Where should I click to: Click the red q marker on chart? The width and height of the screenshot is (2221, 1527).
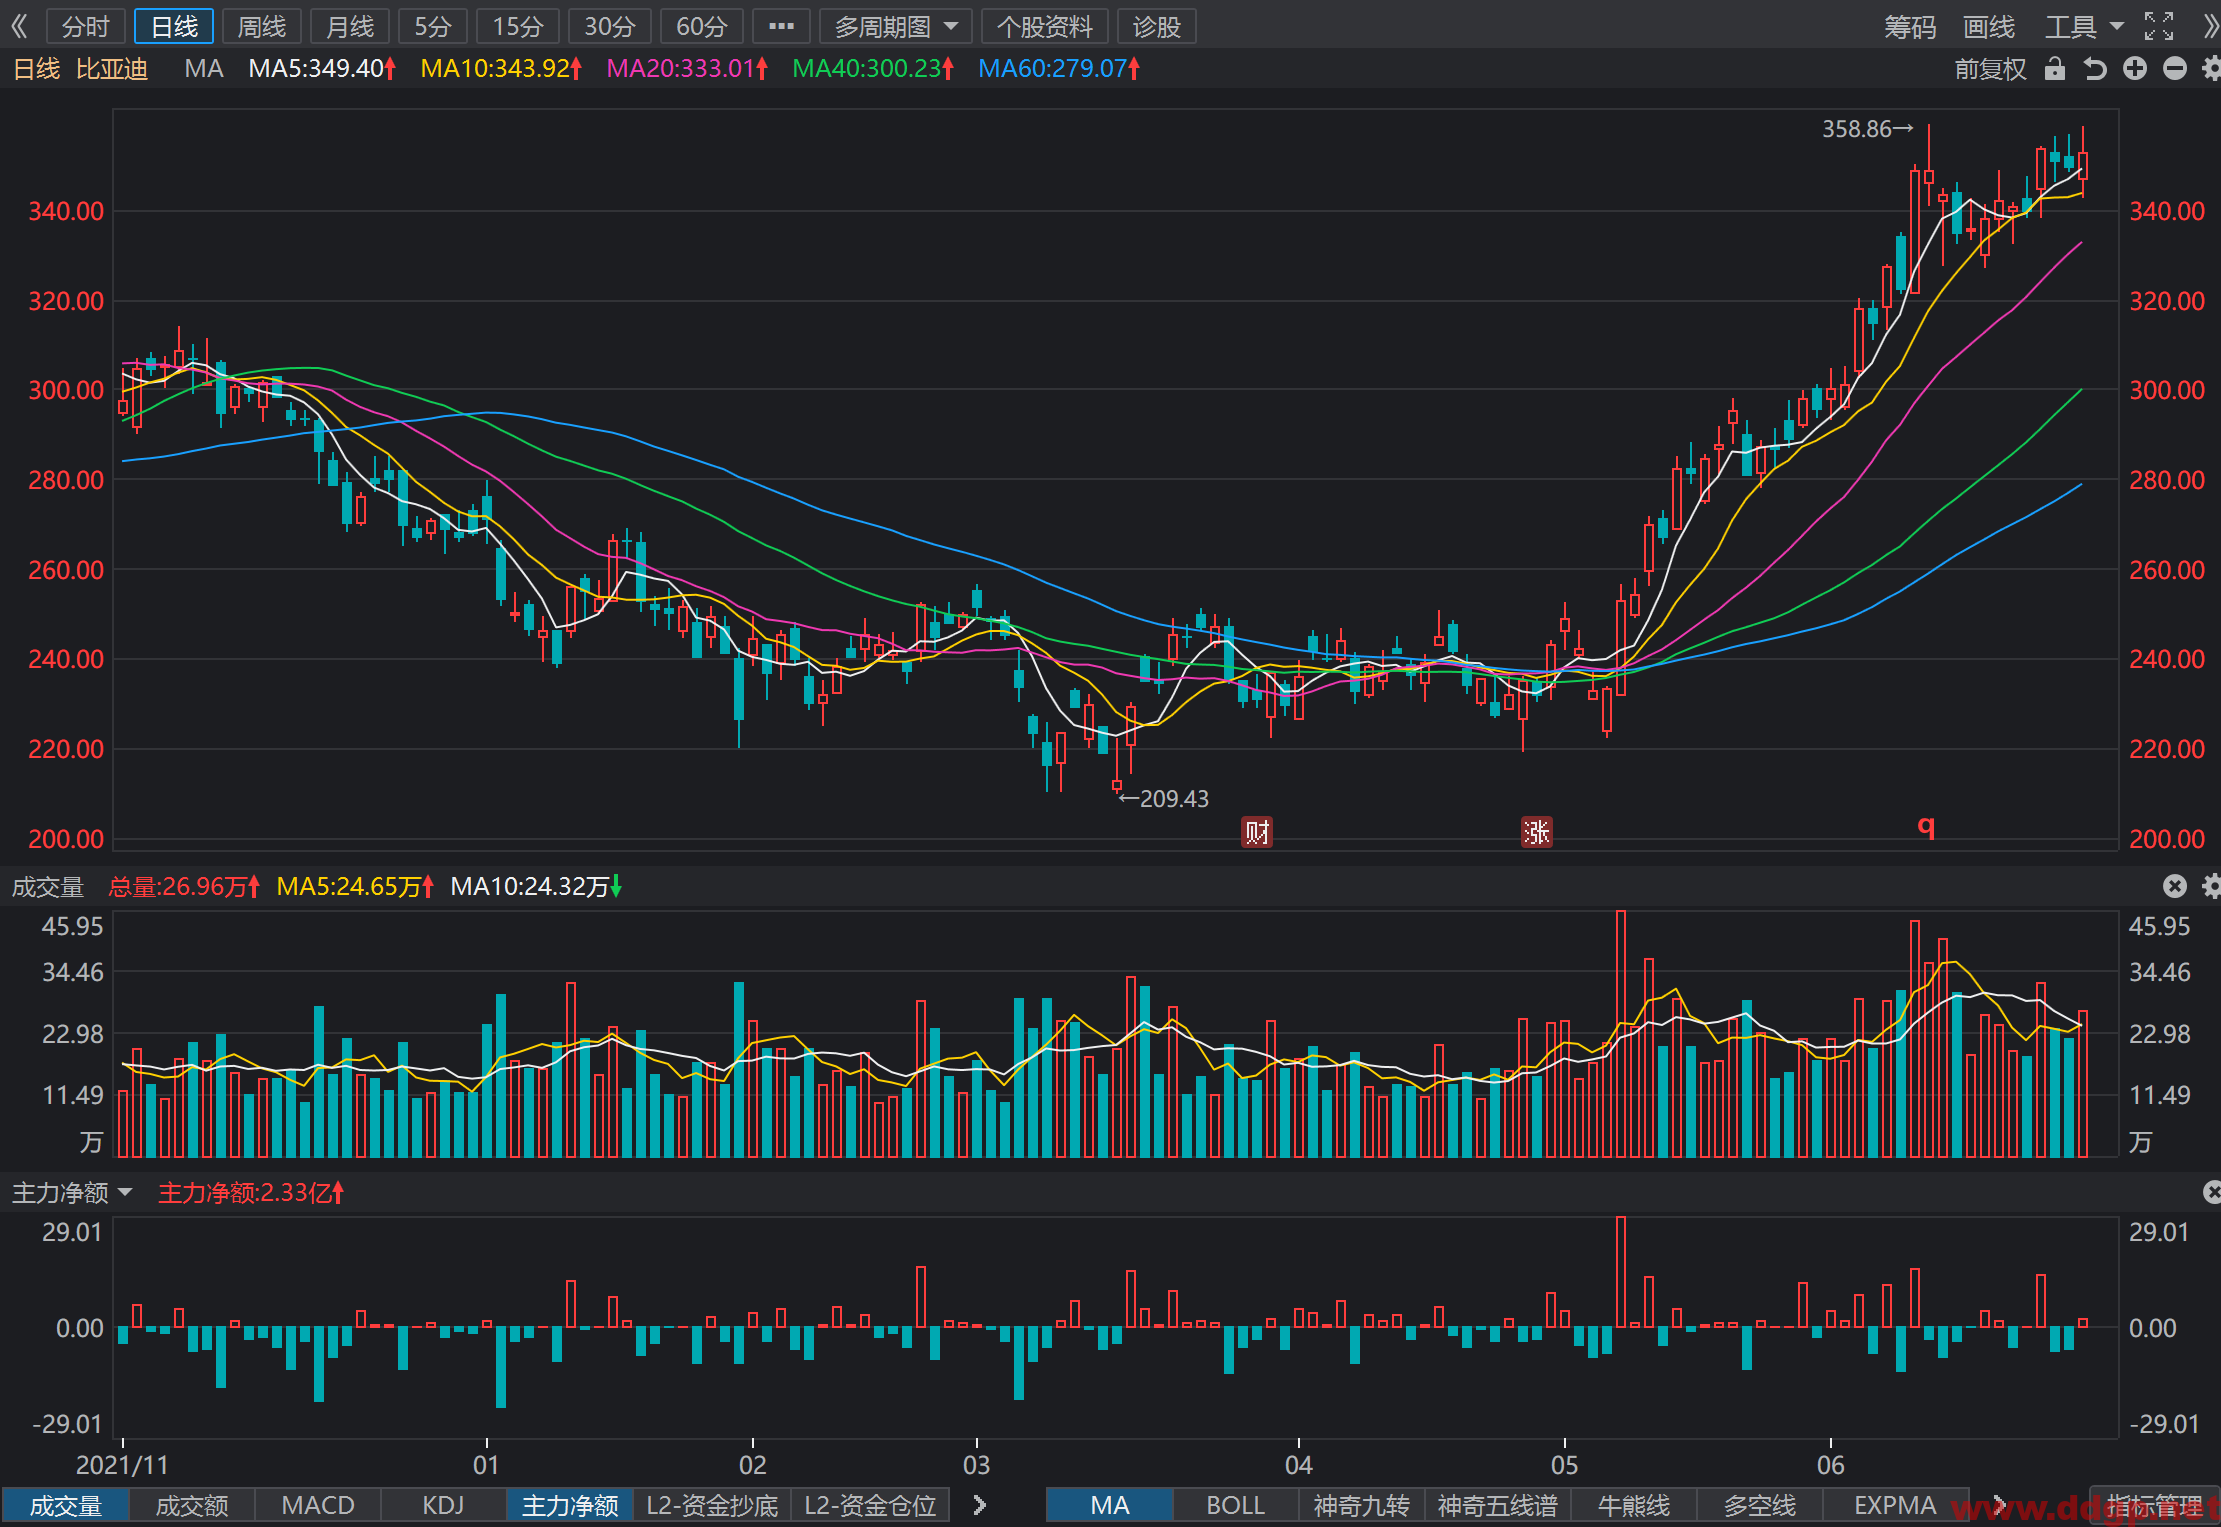point(1926,827)
